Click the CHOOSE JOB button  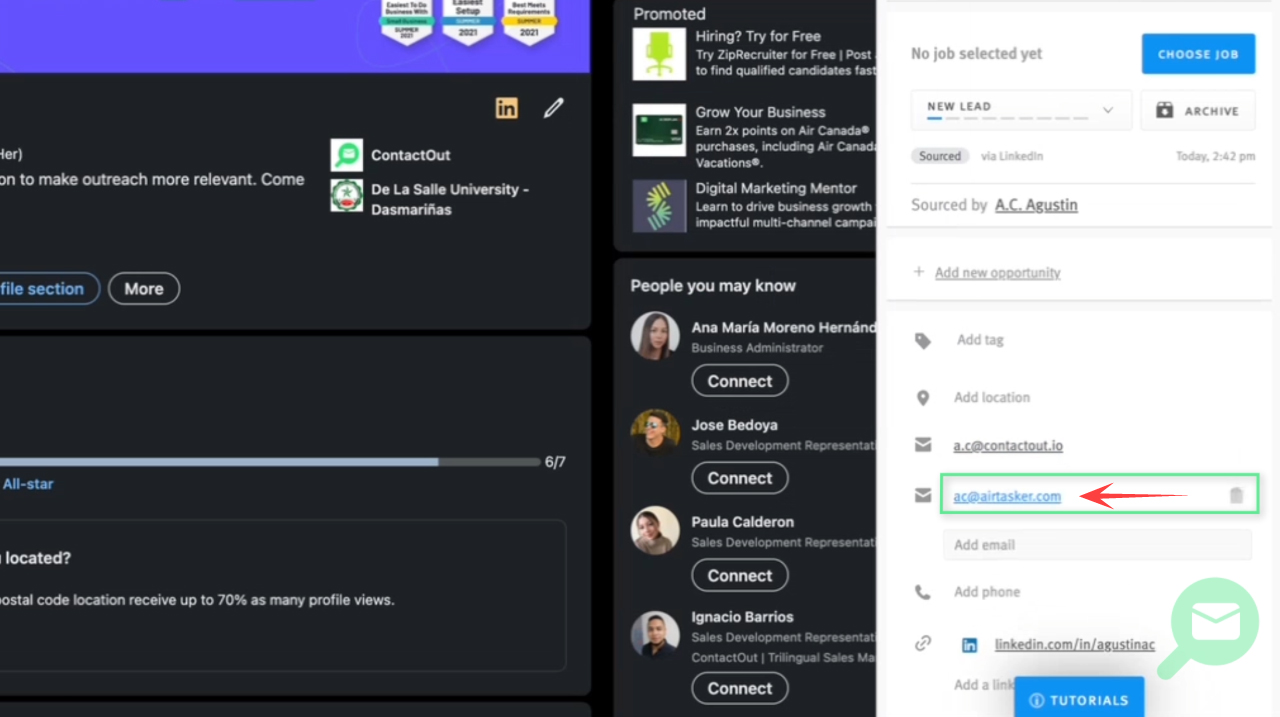point(1198,54)
